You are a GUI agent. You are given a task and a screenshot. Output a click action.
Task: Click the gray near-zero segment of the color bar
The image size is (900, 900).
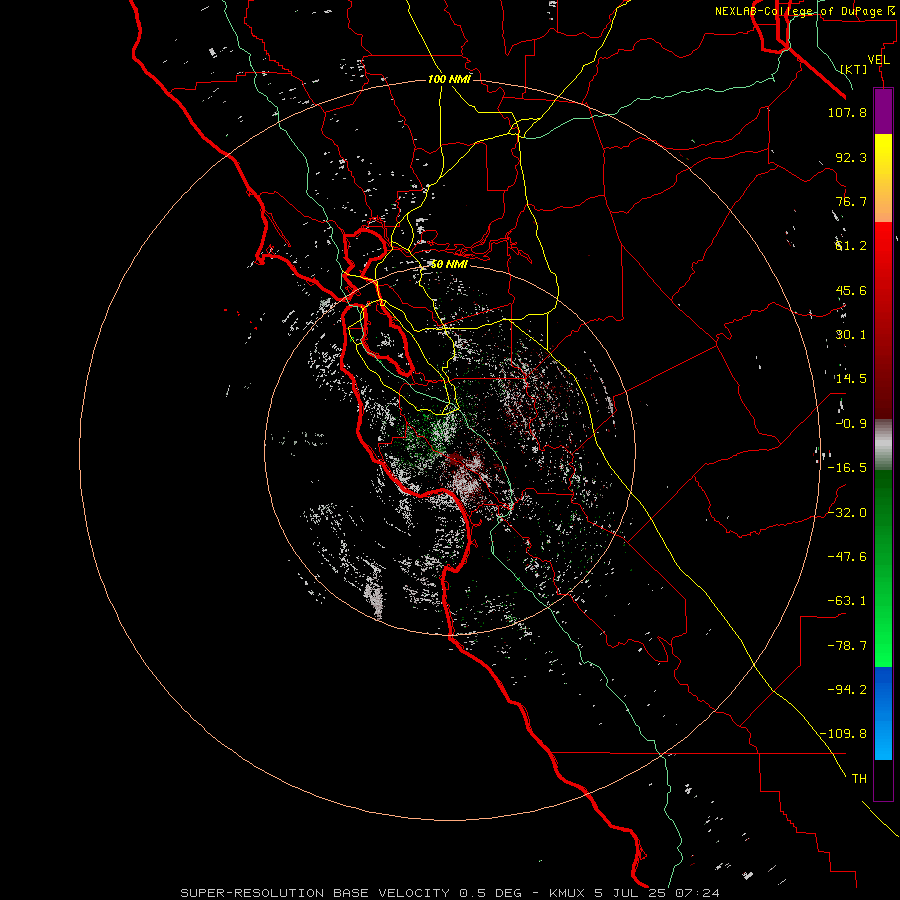(883, 445)
